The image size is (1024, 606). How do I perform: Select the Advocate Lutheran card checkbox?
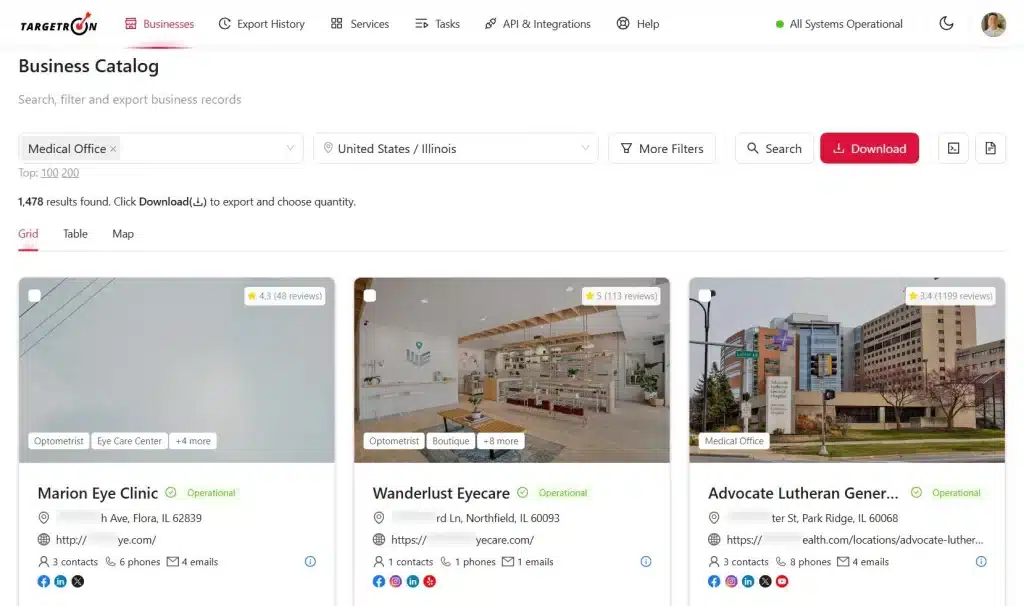pos(705,296)
